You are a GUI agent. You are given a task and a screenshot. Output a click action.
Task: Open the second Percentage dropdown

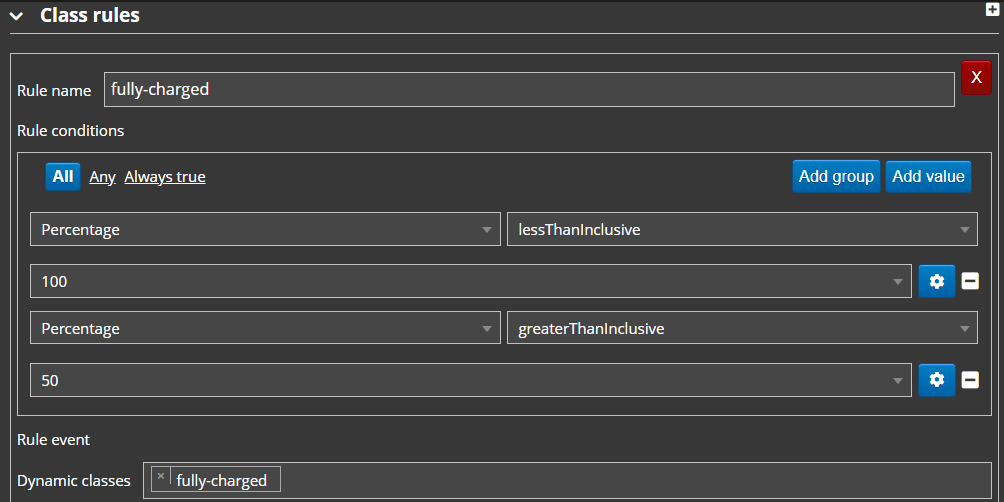[x=265, y=328]
